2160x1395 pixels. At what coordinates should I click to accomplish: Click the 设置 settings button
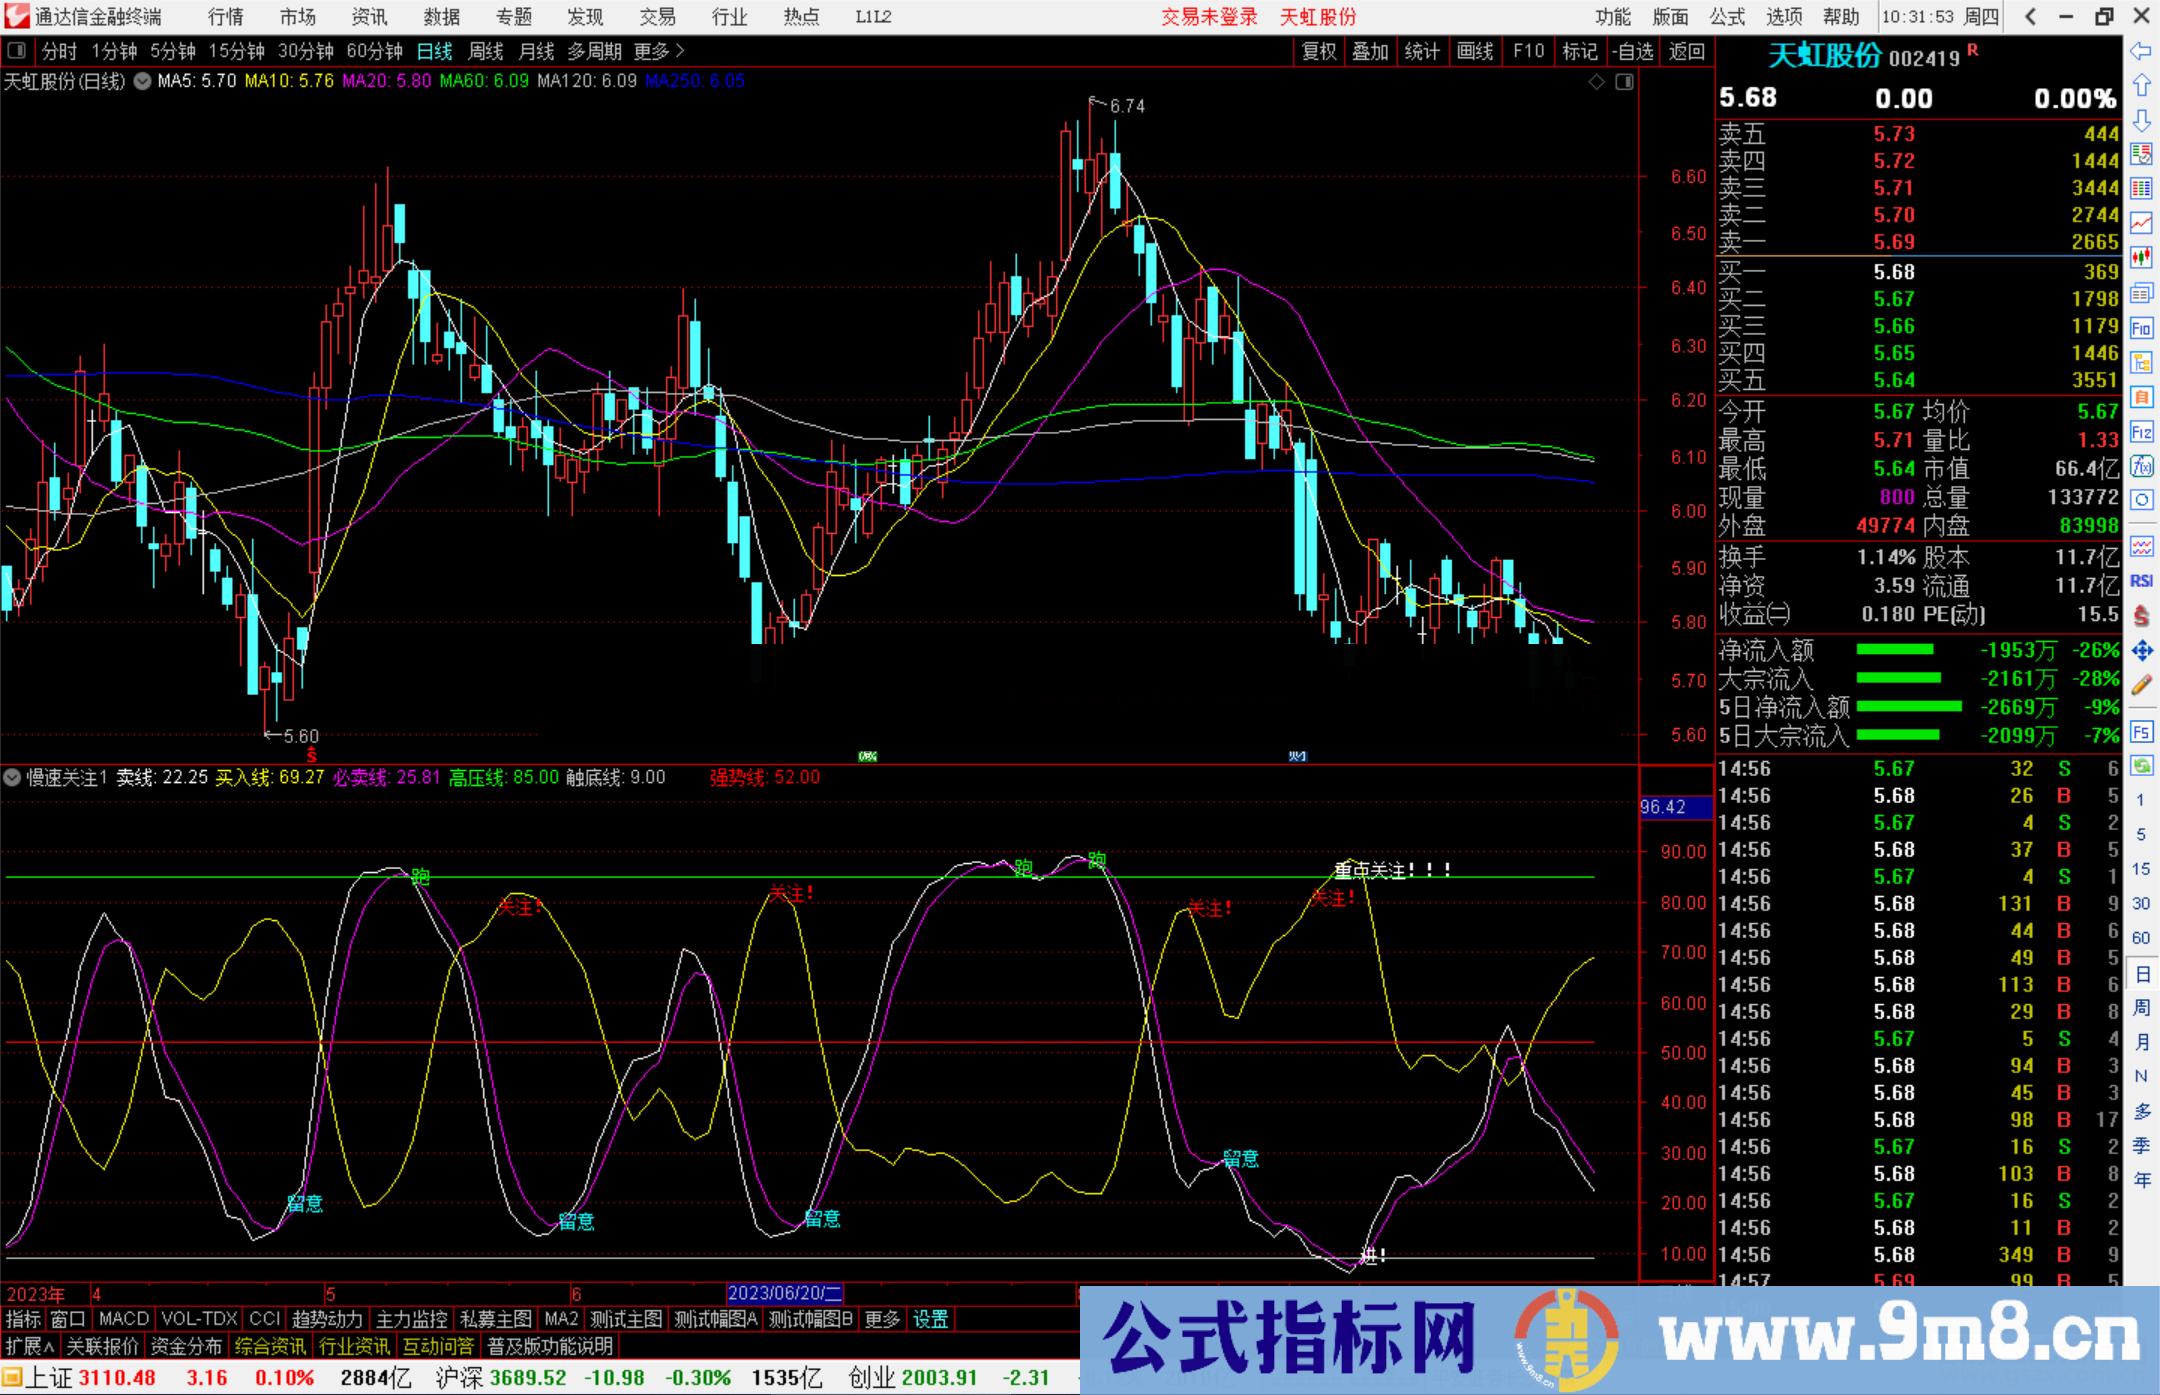[x=930, y=1319]
